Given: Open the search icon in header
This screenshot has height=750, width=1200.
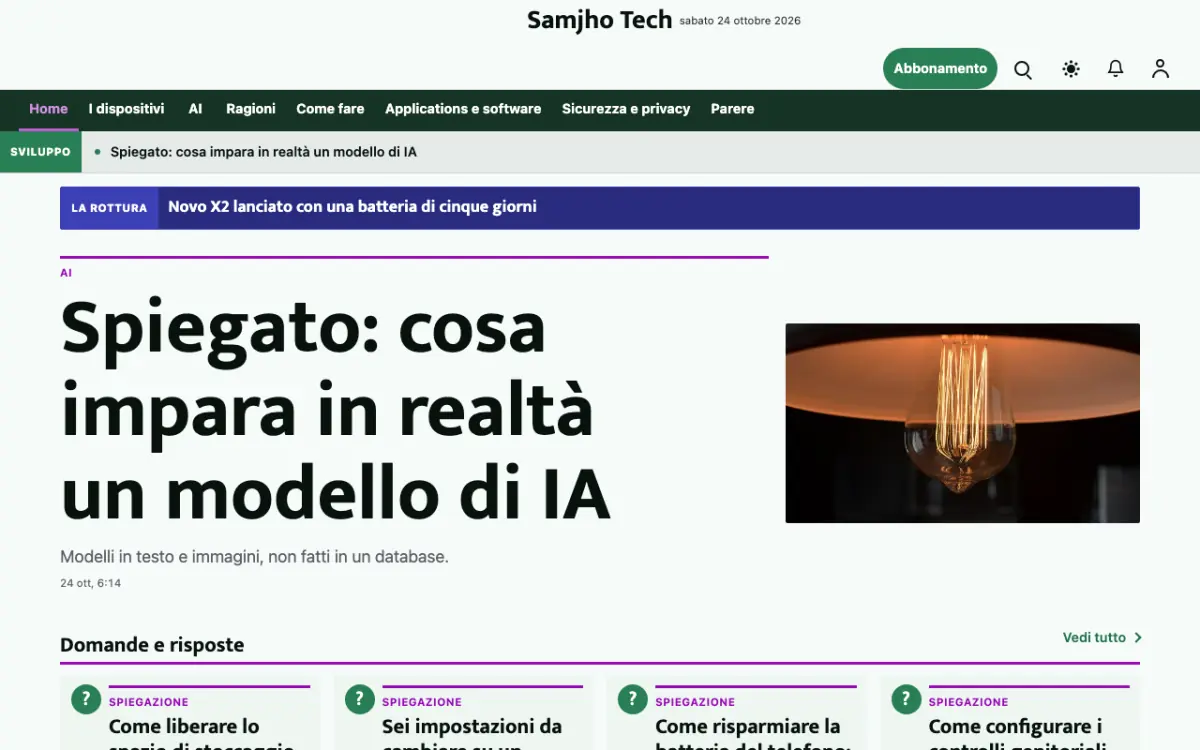Looking at the screenshot, I should (1023, 69).
